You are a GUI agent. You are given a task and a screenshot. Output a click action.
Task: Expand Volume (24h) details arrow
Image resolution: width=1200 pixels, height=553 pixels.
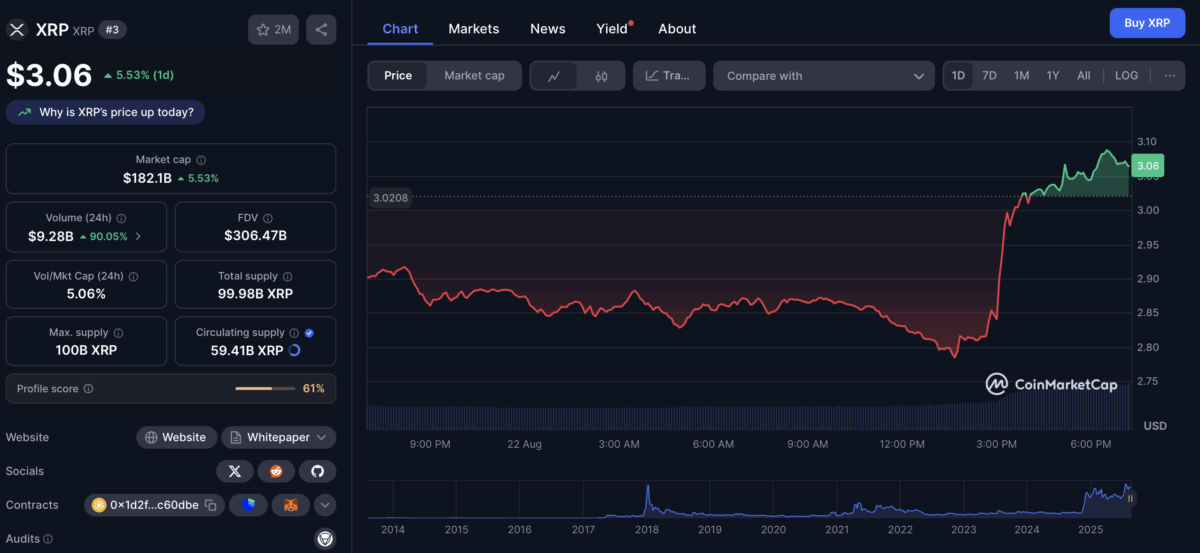(x=138, y=236)
